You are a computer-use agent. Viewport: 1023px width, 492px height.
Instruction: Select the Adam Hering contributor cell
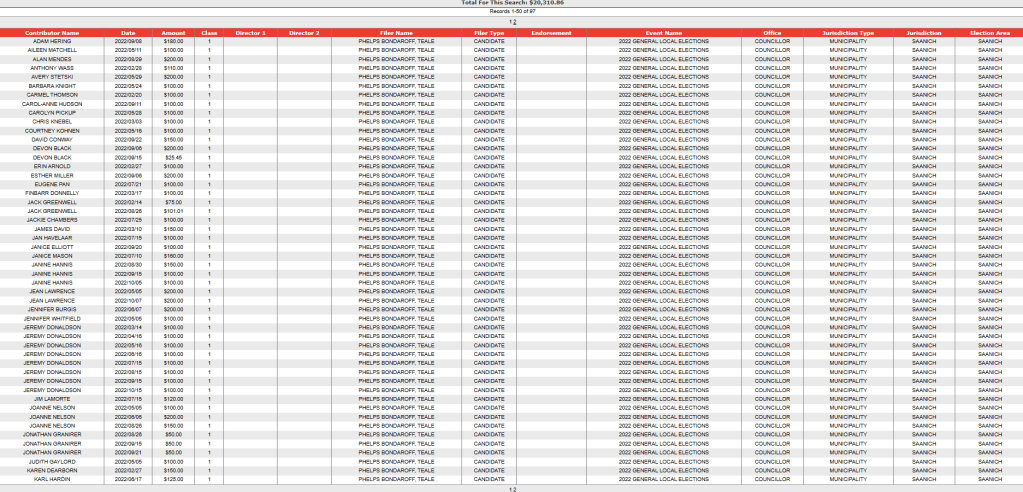click(x=52, y=42)
